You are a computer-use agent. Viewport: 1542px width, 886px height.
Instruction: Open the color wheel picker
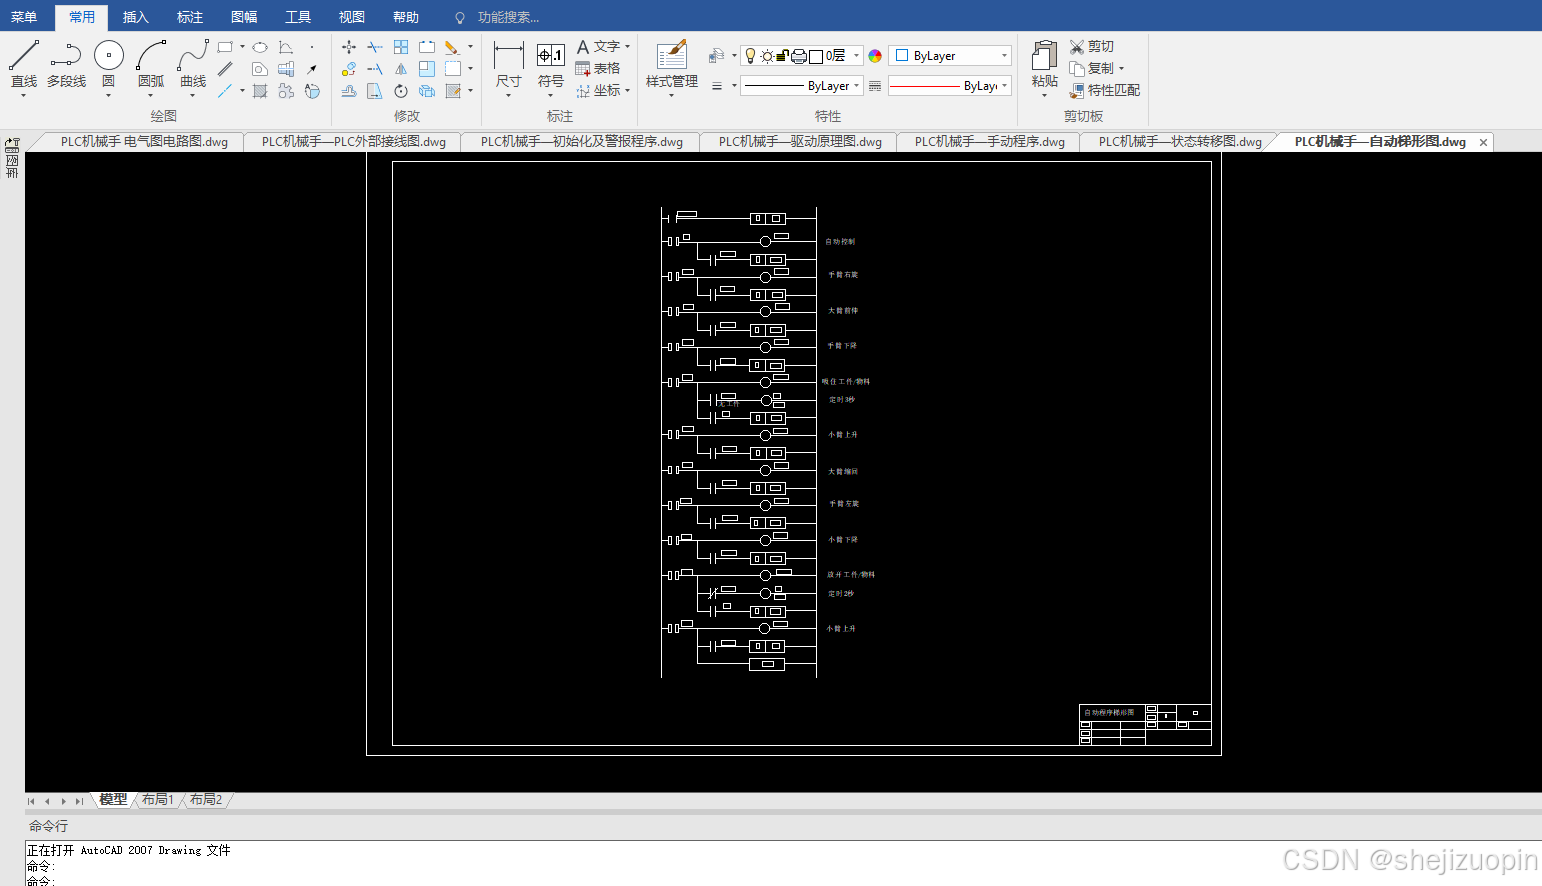pos(875,56)
